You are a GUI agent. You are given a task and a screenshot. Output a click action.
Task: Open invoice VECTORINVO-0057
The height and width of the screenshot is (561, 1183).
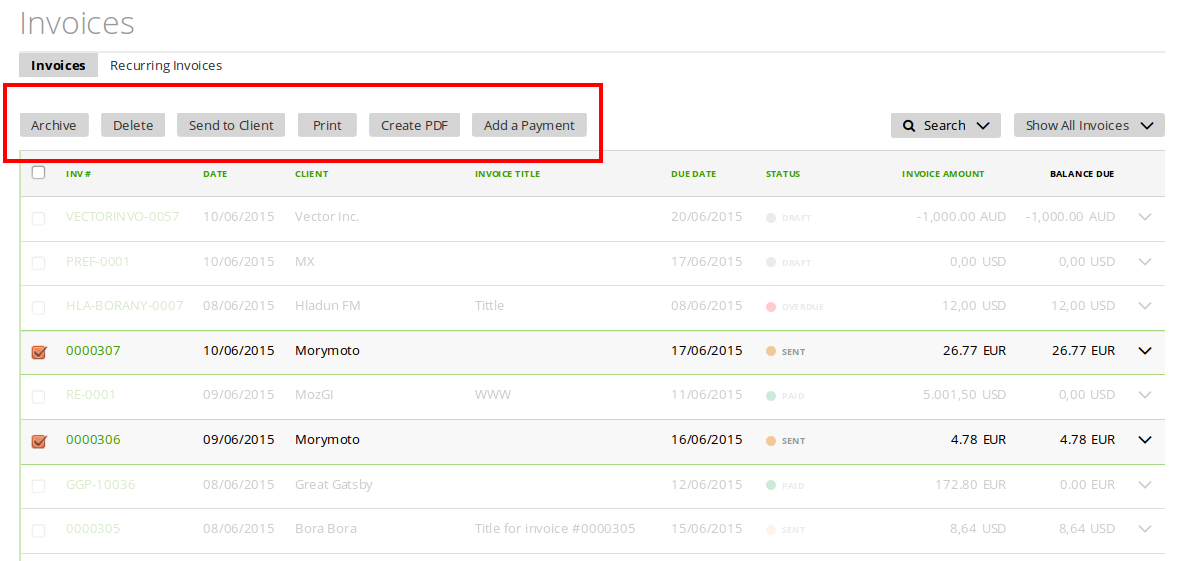click(122, 216)
